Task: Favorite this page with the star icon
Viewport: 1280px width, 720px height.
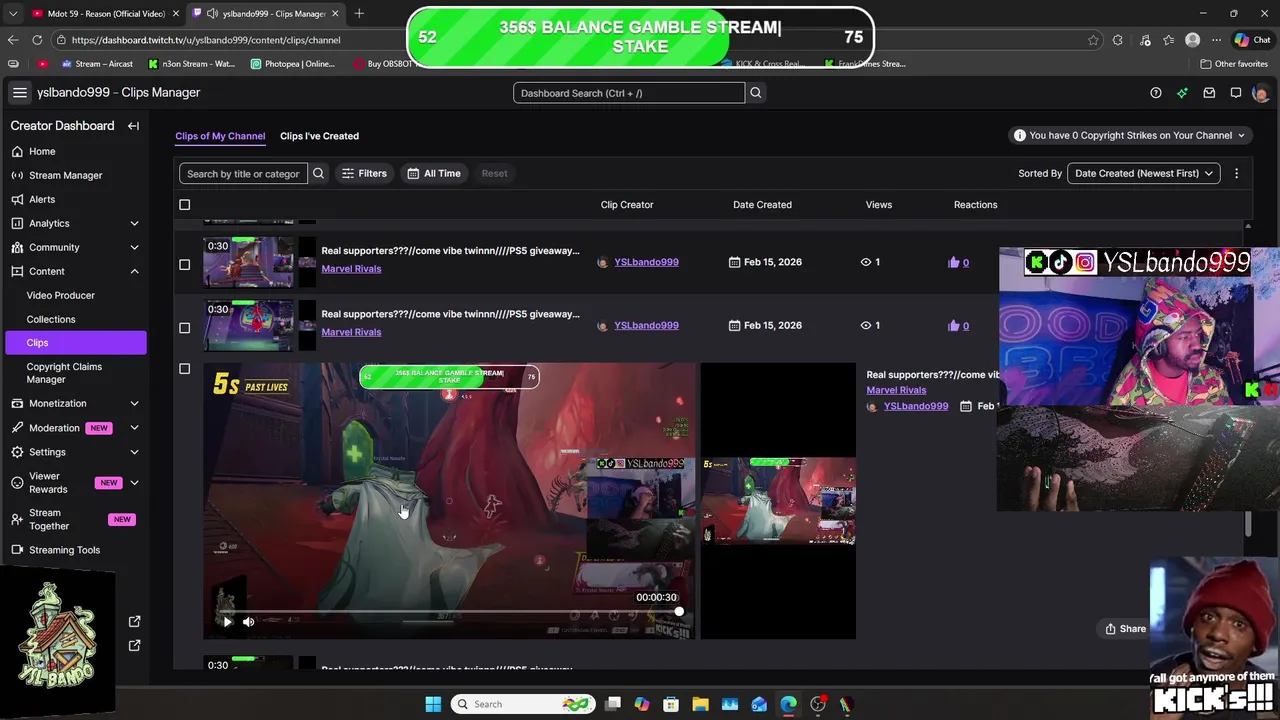Action: coord(1093,40)
